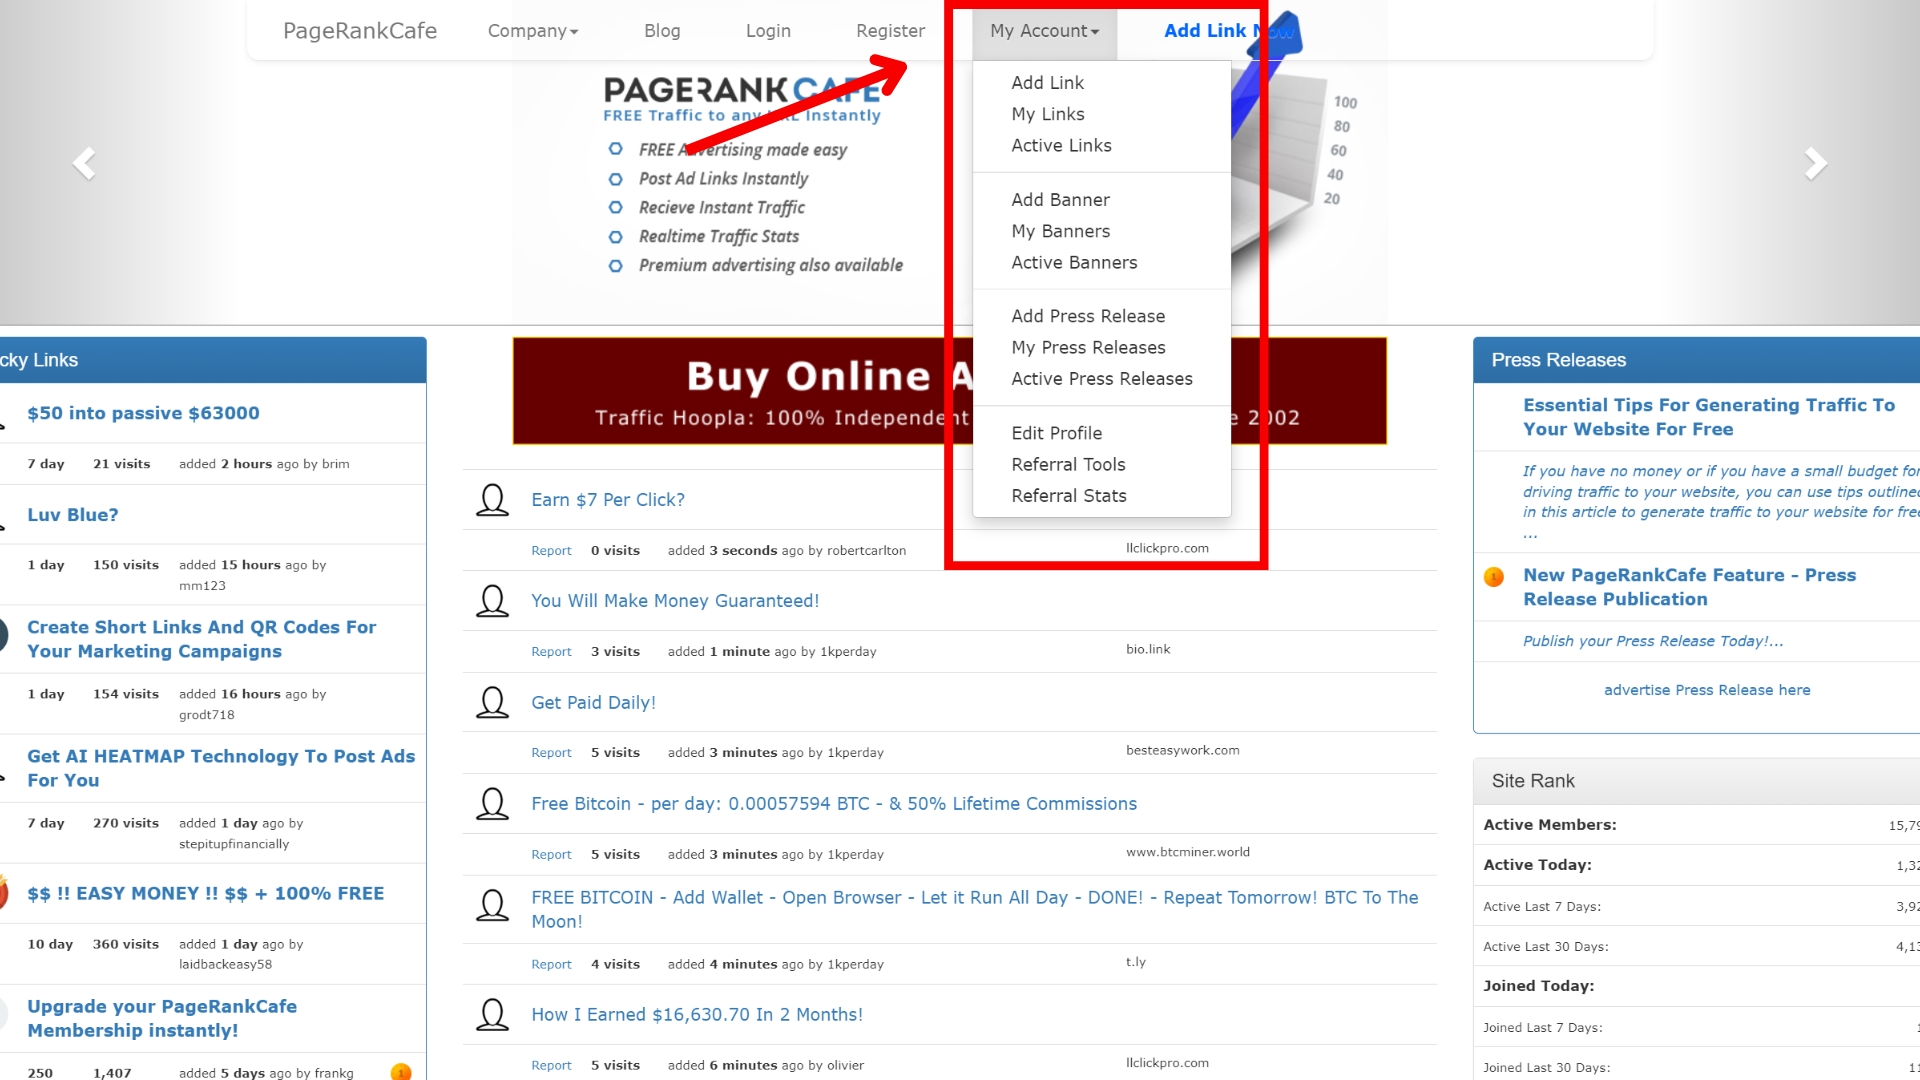Viewport: 1920px width, 1080px height.
Task: Click the left carousel arrow icon
Action: pyautogui.click(x=83, y=164)
